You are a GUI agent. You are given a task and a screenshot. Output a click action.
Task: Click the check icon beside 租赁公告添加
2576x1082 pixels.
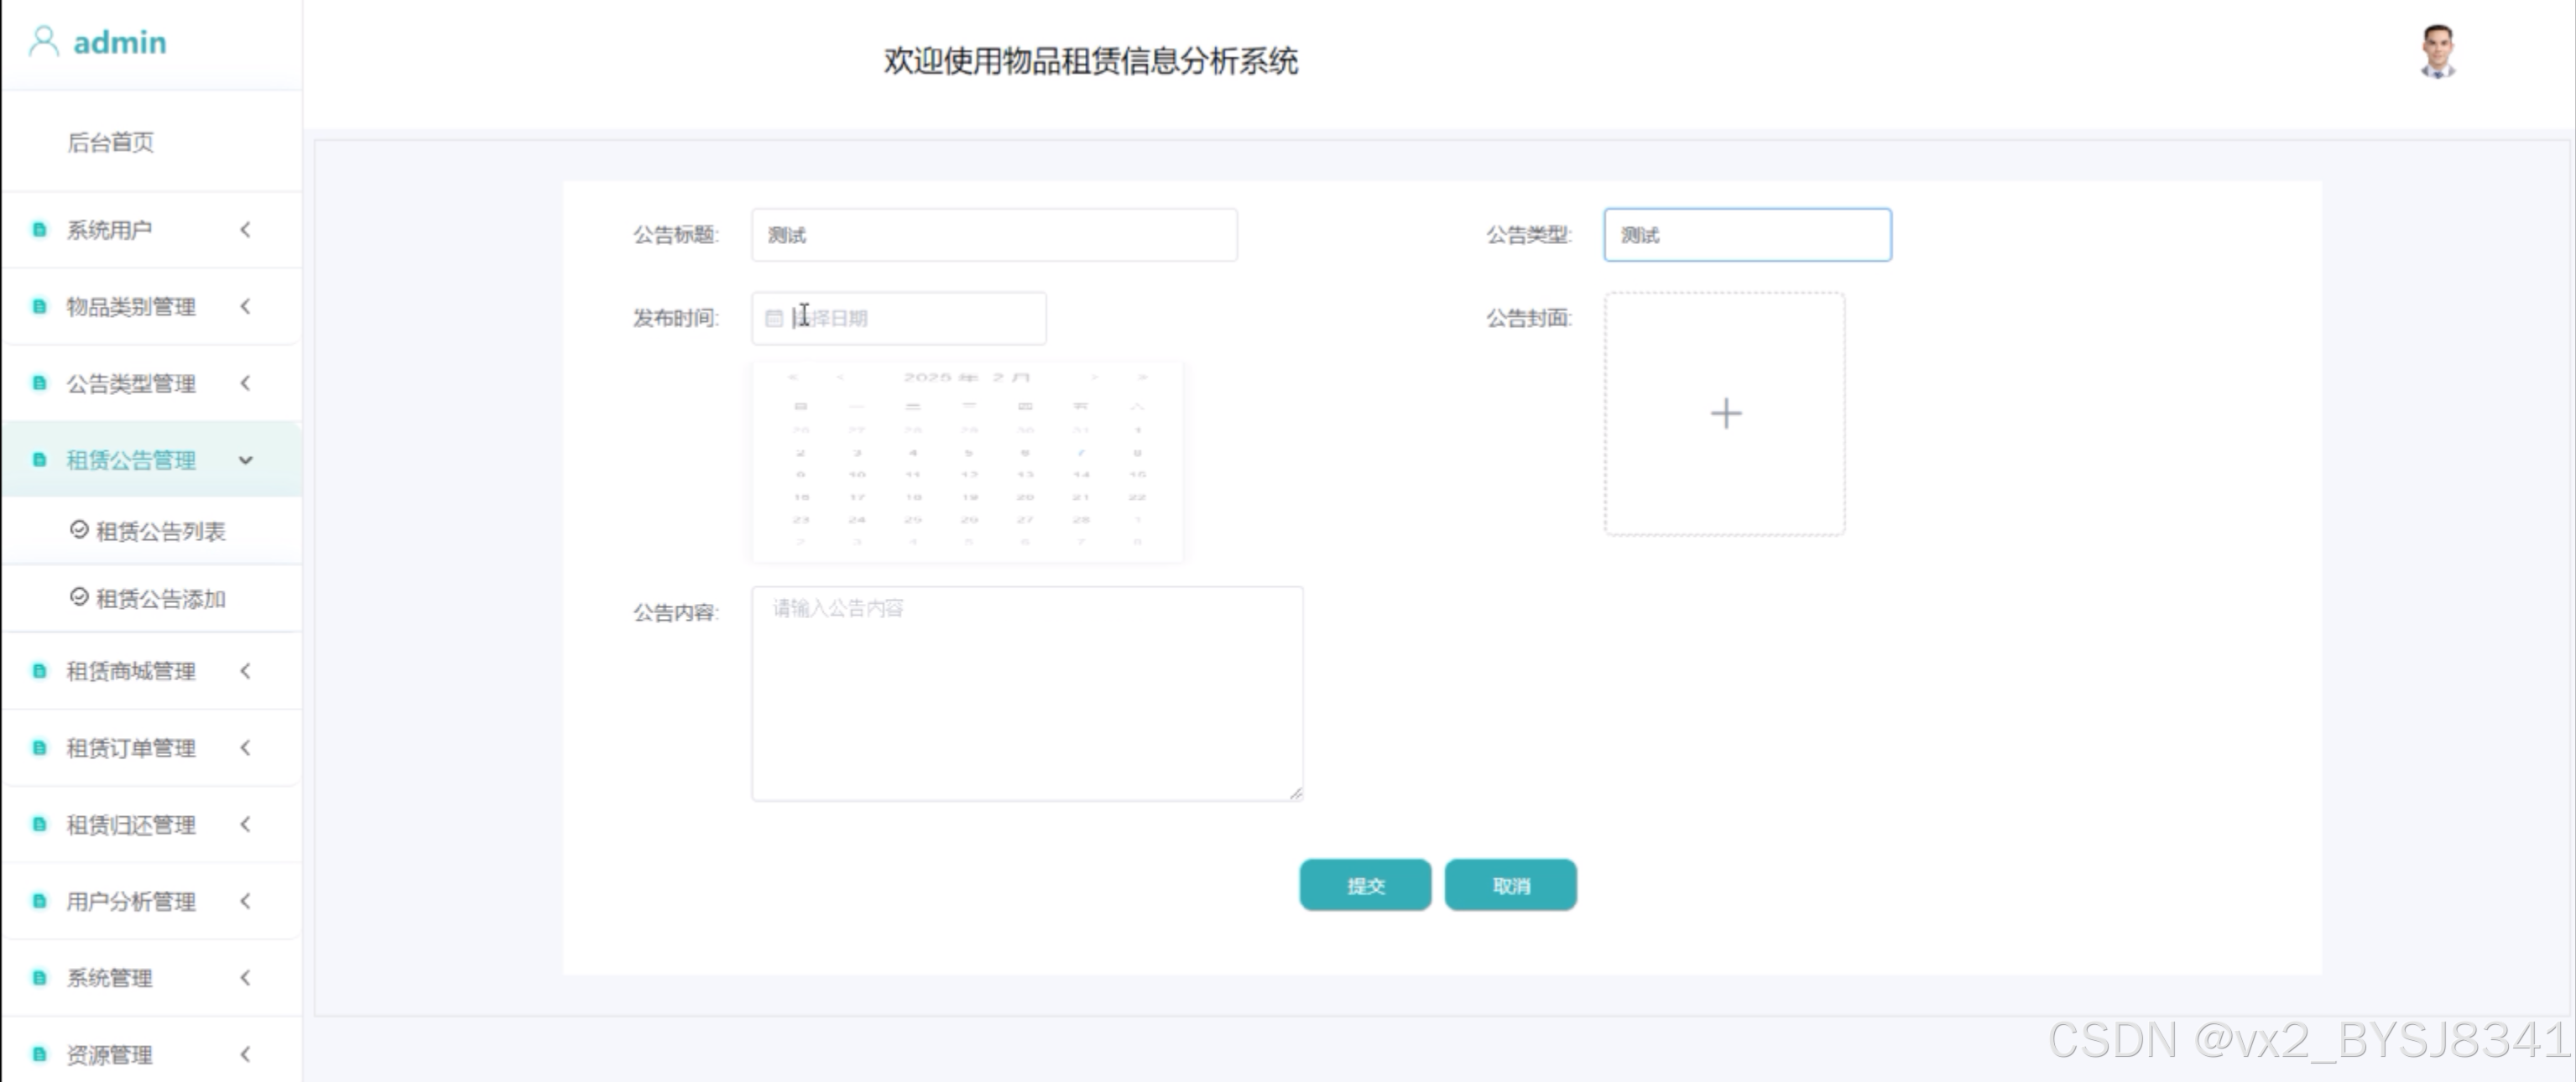pos(79,598)
